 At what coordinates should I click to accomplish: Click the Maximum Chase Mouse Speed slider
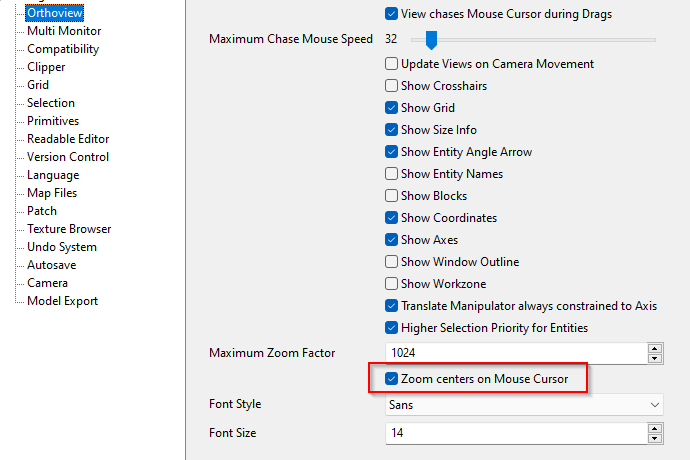click(431, 40)
